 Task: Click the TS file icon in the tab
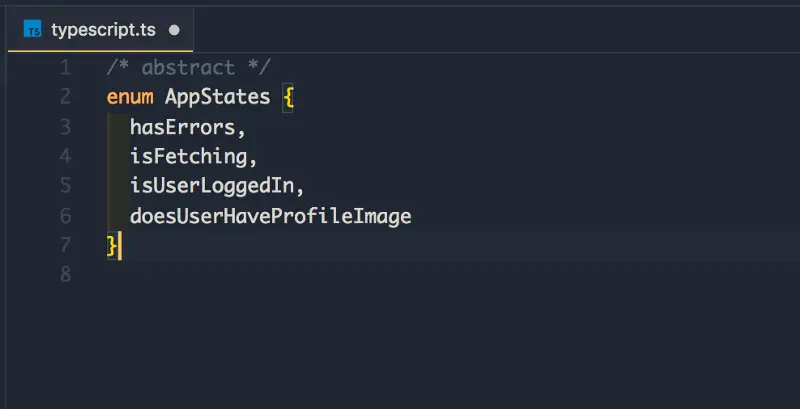pos(34,30)
